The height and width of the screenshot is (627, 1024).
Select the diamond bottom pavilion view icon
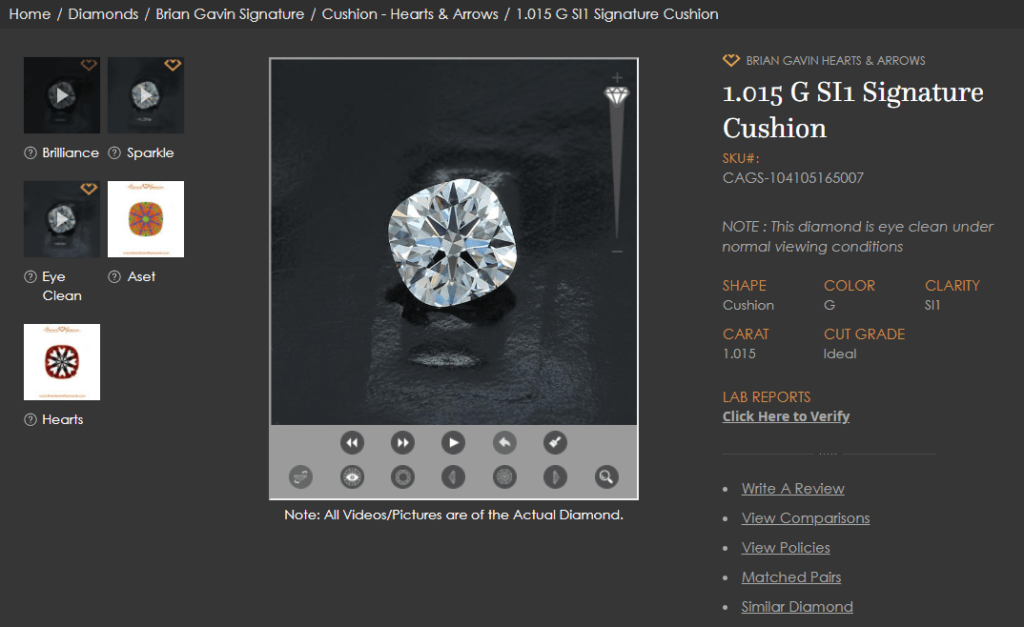(504, 477)
